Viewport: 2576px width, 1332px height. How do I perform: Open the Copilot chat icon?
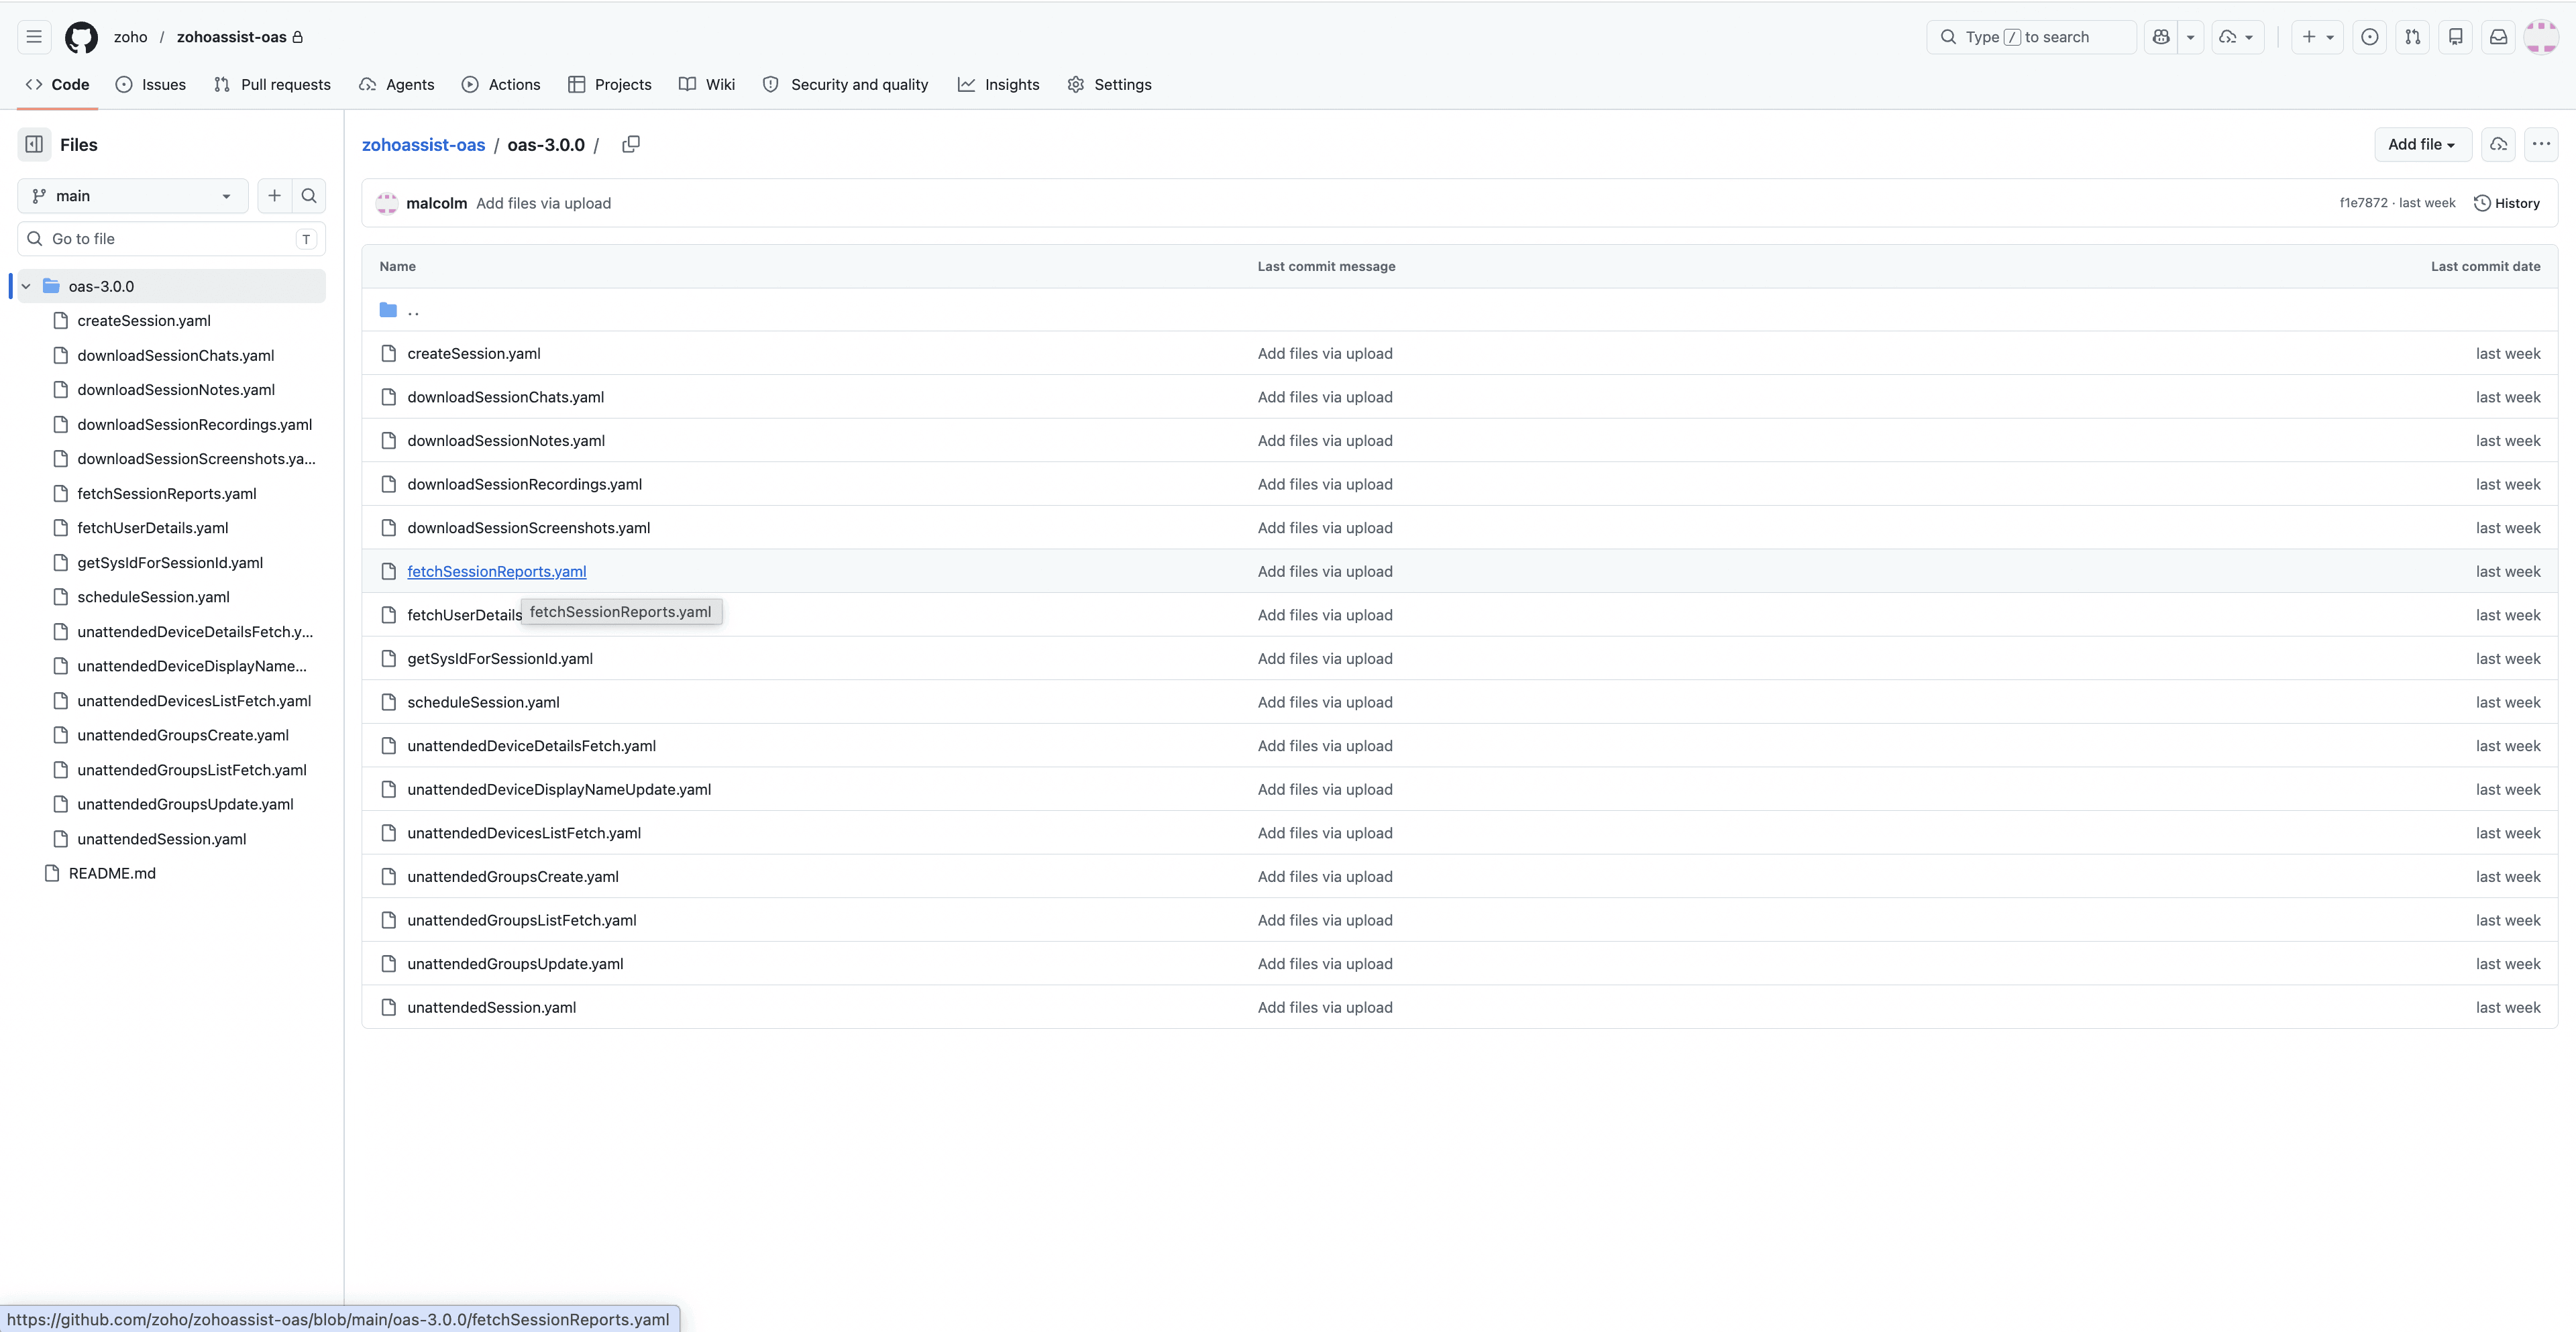coord(2161,37)
